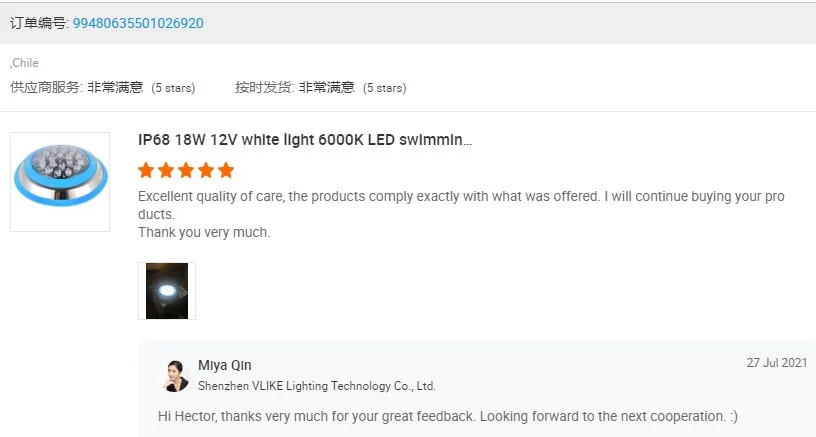This screenshot has width=816, height=437.
Task: Click Shenzhen VLIKE Lighting Technology company name
Action: coord(316,385)
